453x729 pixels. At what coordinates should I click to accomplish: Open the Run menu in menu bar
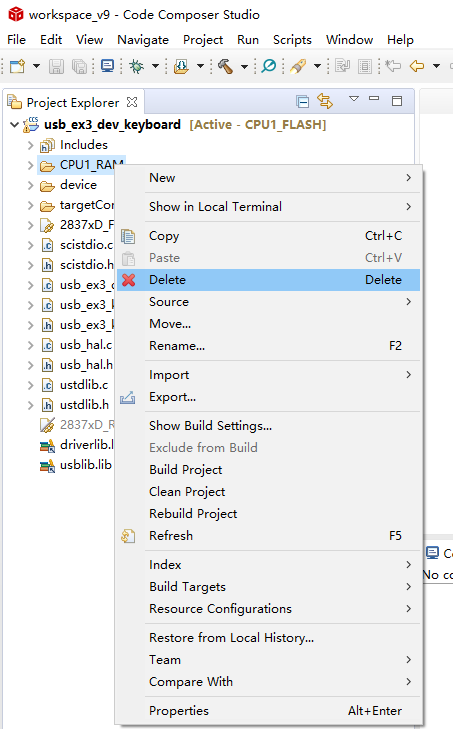click(248, 40)
